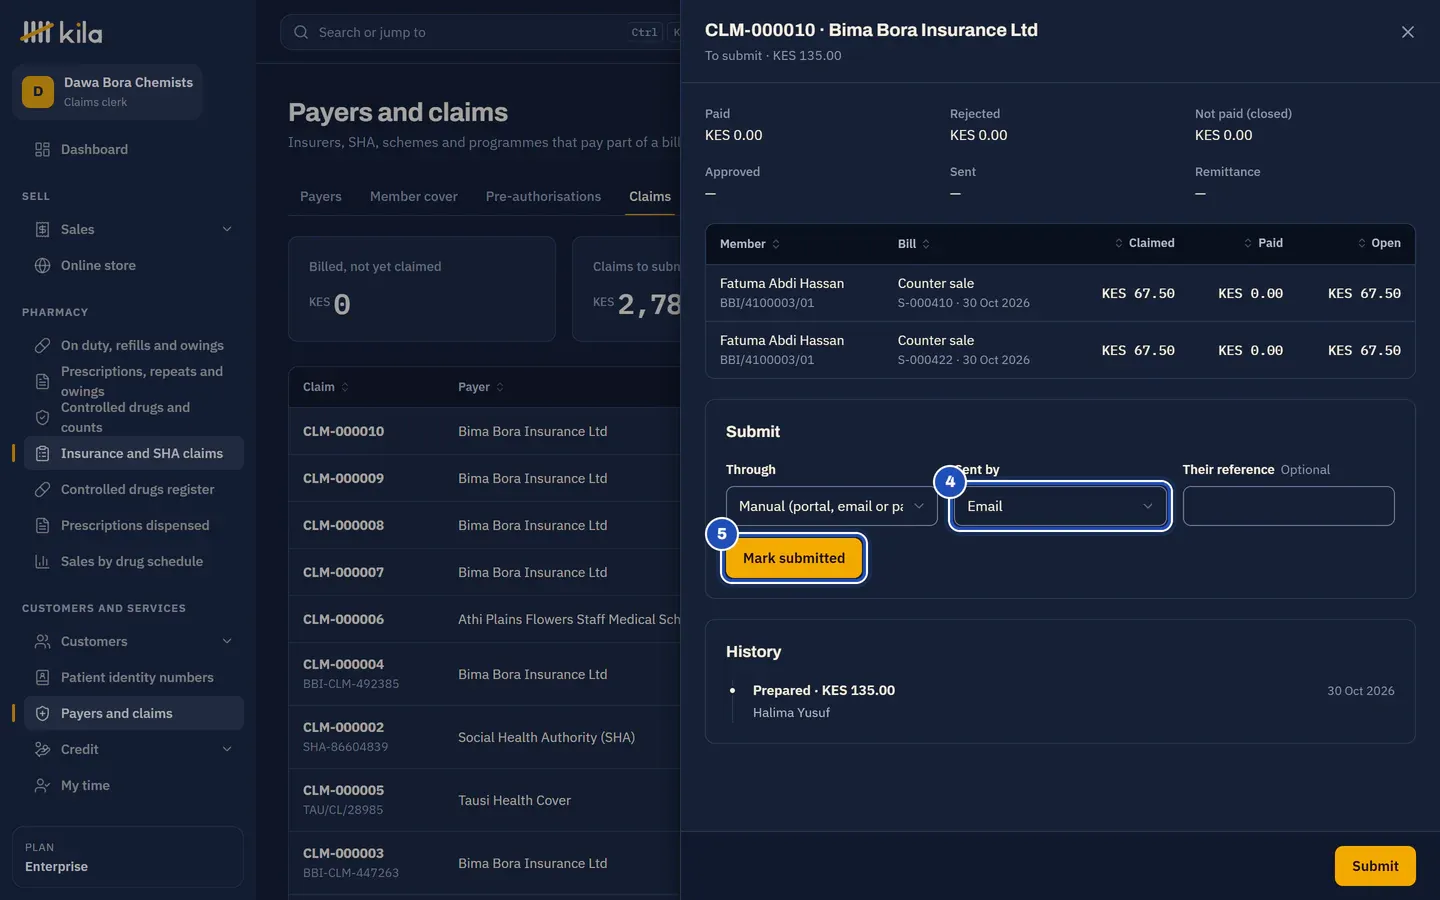The width and height of the screenshot is (1440, 900).
Task: Open Controlled drugs register pill icon
Action: (42, 490)
